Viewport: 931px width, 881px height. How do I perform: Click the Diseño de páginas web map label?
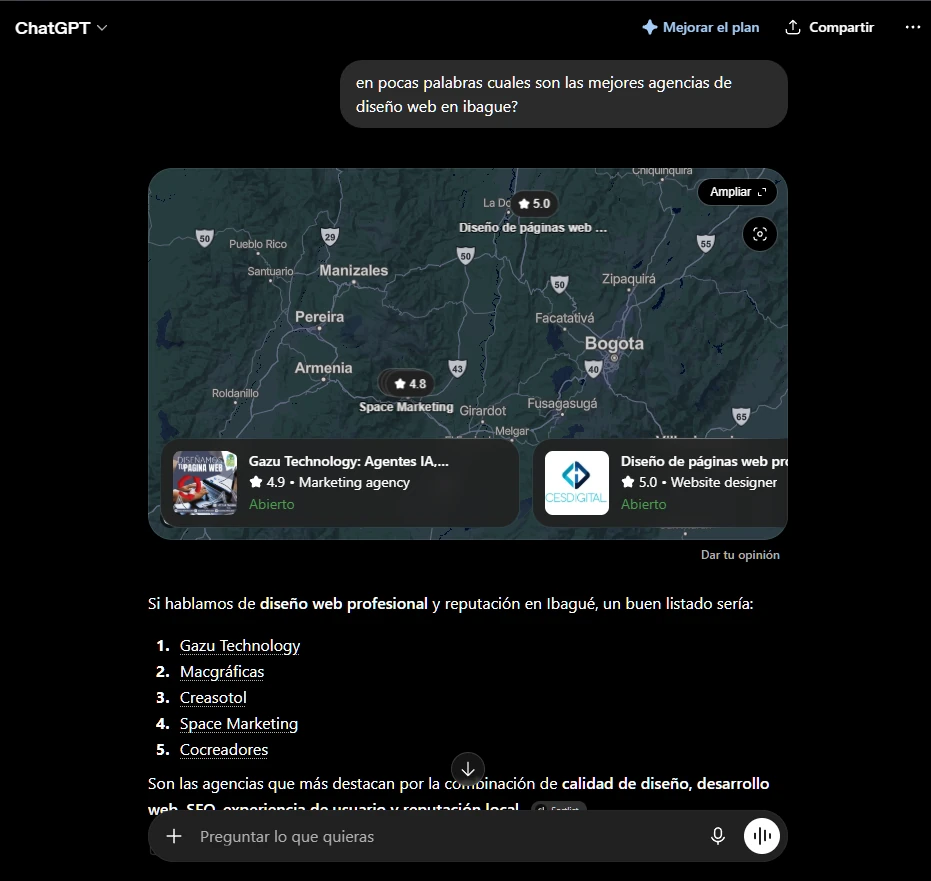[533, 228]
